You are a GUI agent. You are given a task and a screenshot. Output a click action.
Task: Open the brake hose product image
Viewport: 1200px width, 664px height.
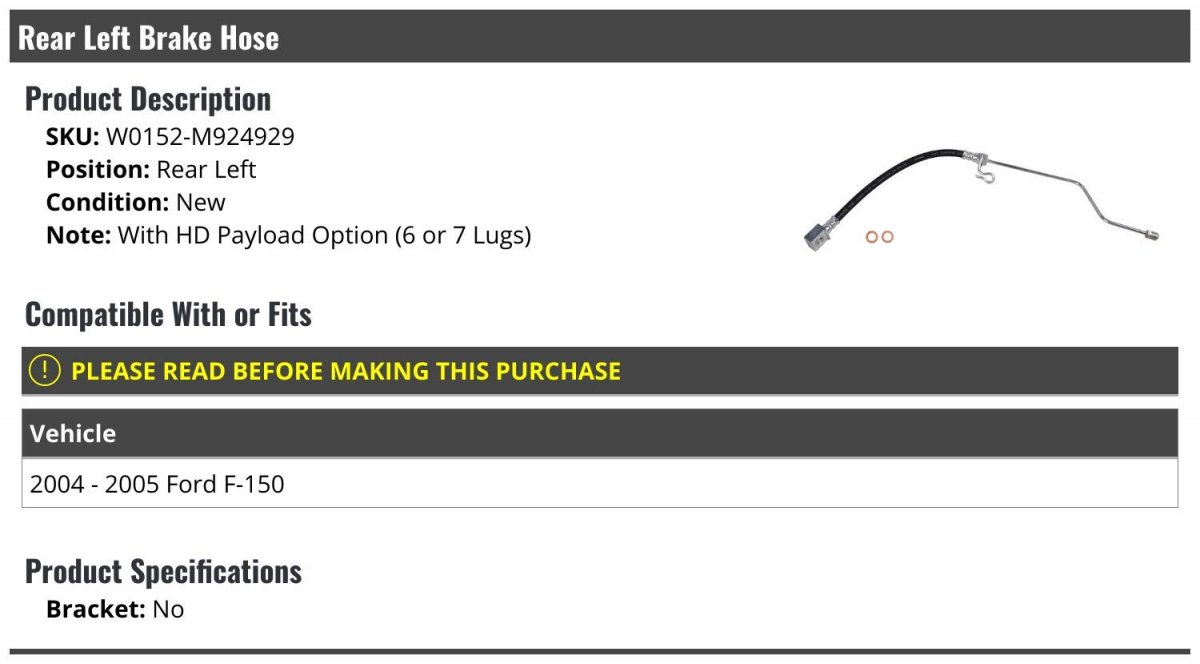(x=981, y=199)
